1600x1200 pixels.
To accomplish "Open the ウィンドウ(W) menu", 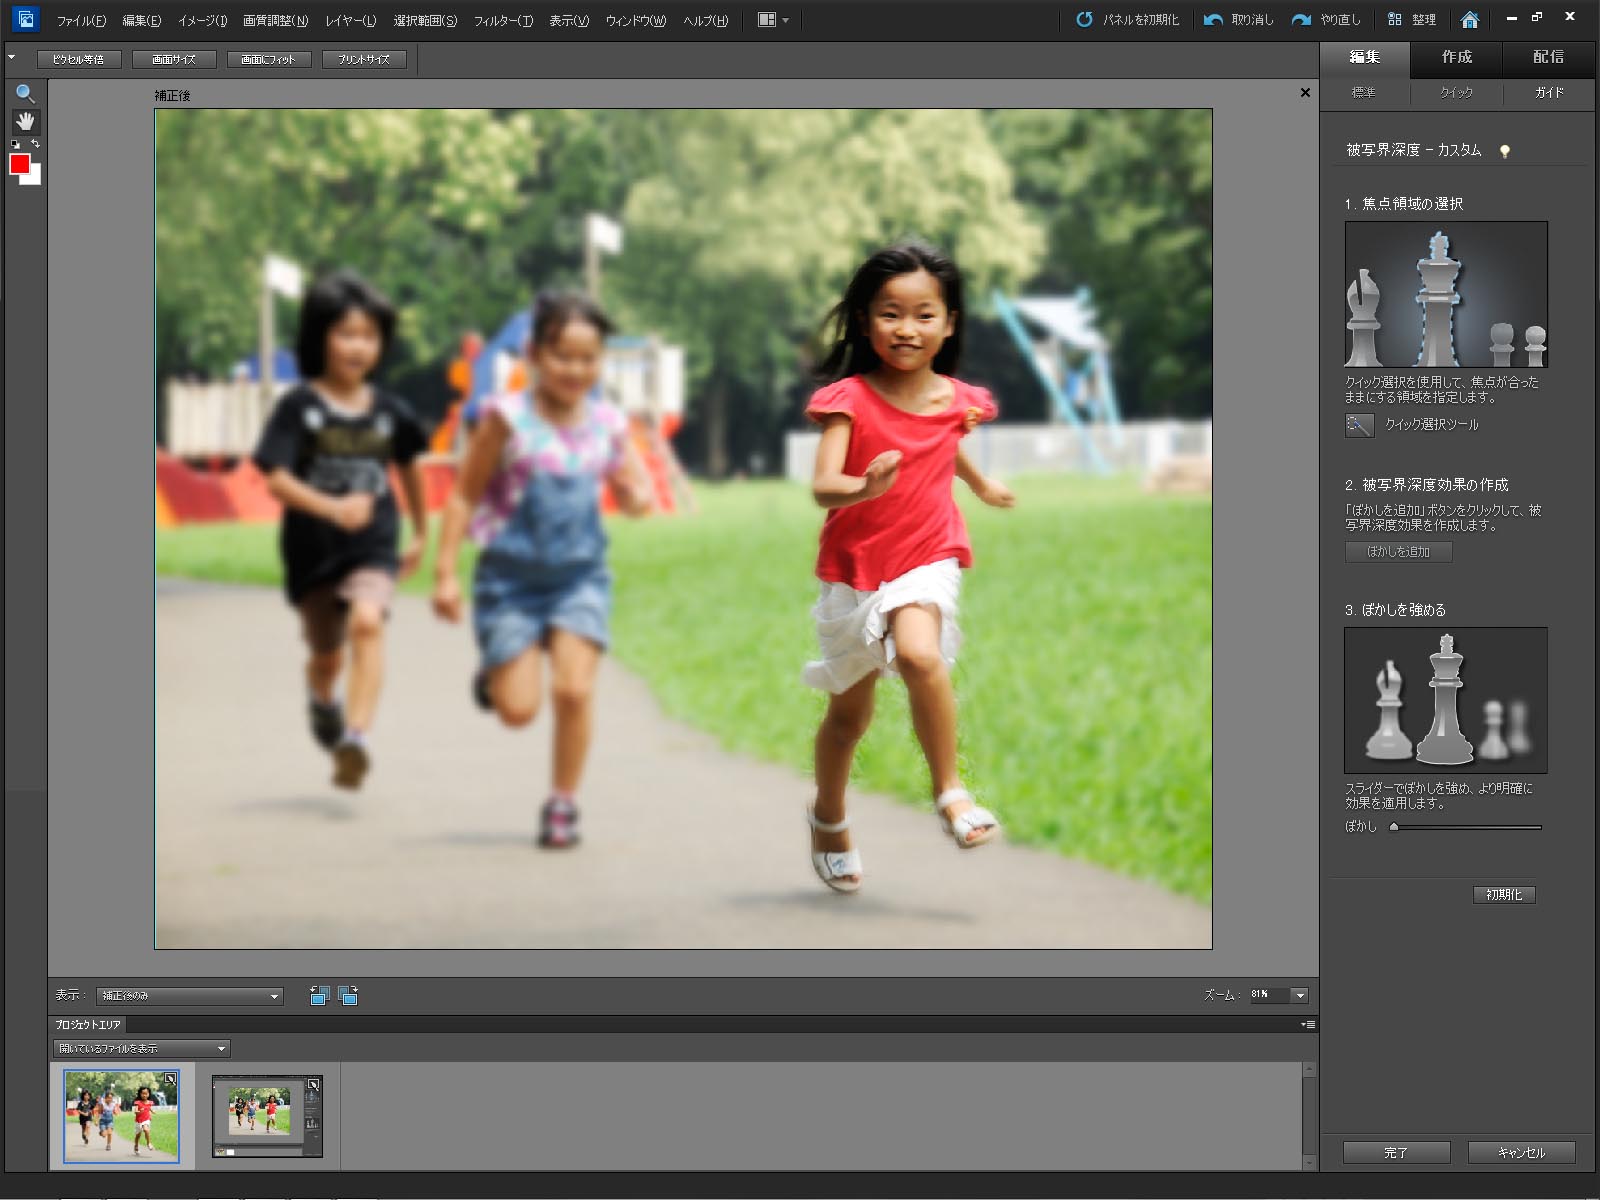I will pos(636,20).
